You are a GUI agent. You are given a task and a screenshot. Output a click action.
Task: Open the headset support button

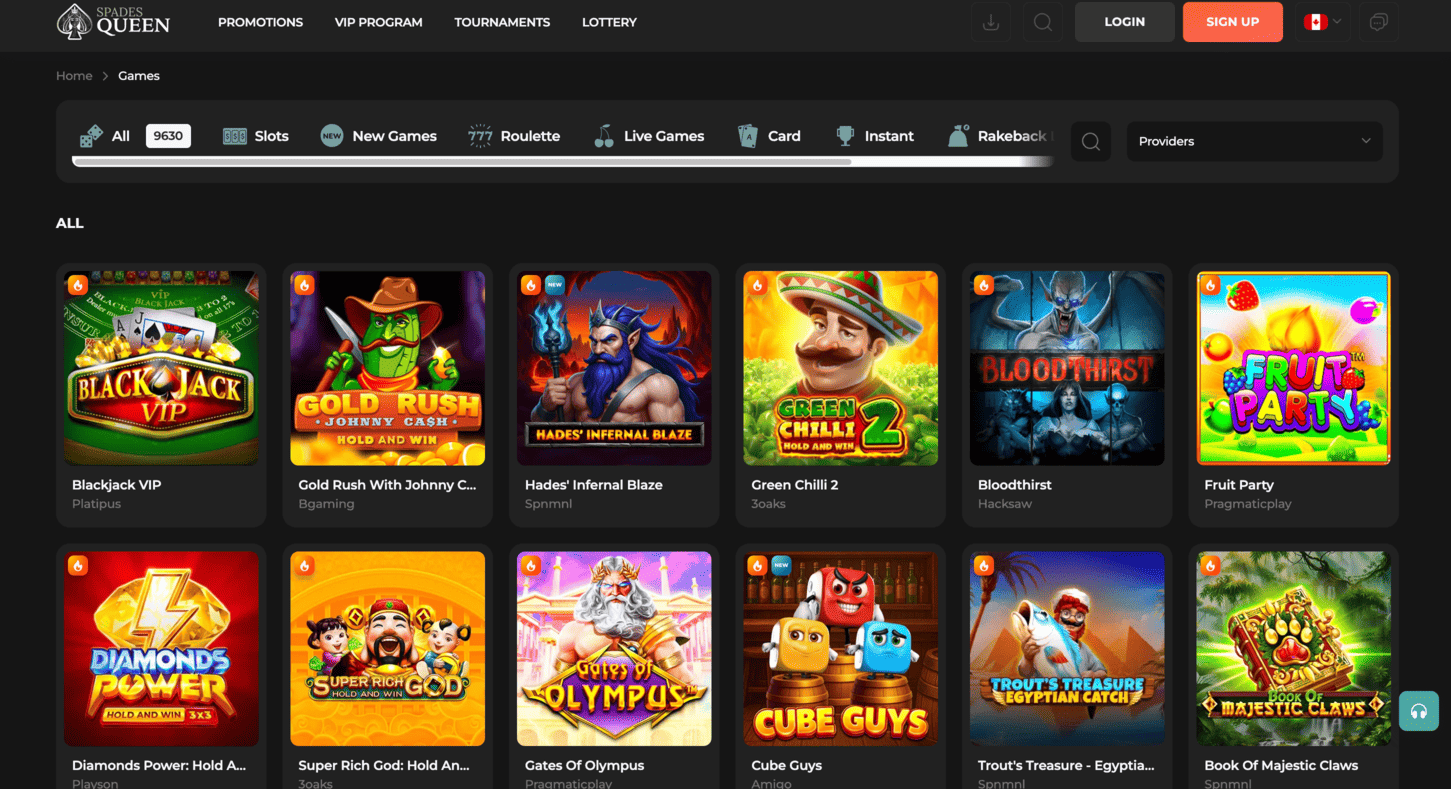click(1418, 711)
